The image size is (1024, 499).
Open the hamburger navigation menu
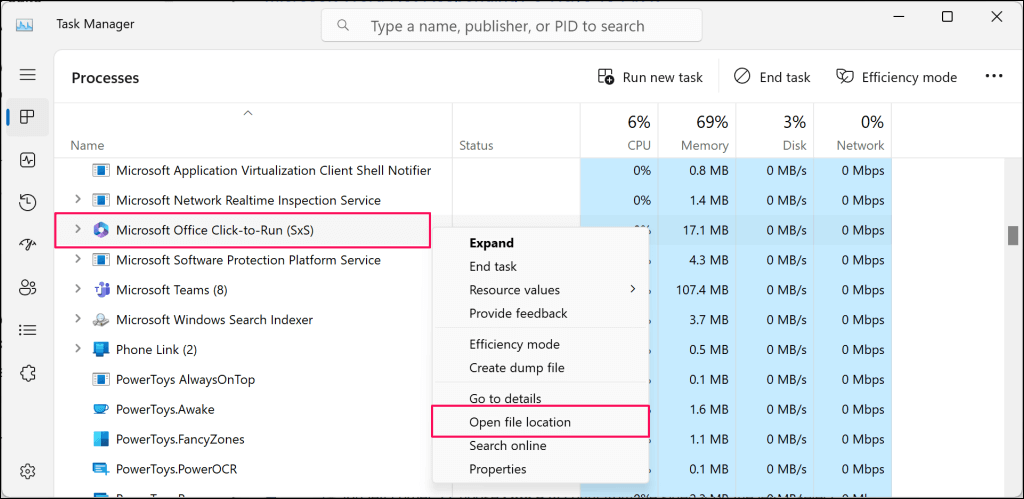tap(28, 75)
